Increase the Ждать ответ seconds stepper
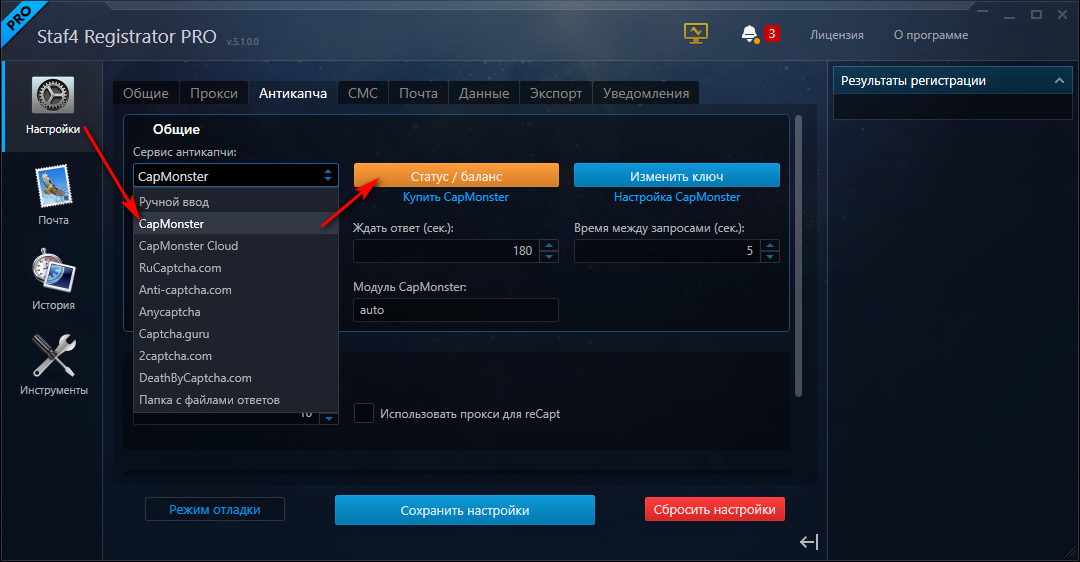The width and height of the screenshot is (1080, 562). tap(548, 246)
